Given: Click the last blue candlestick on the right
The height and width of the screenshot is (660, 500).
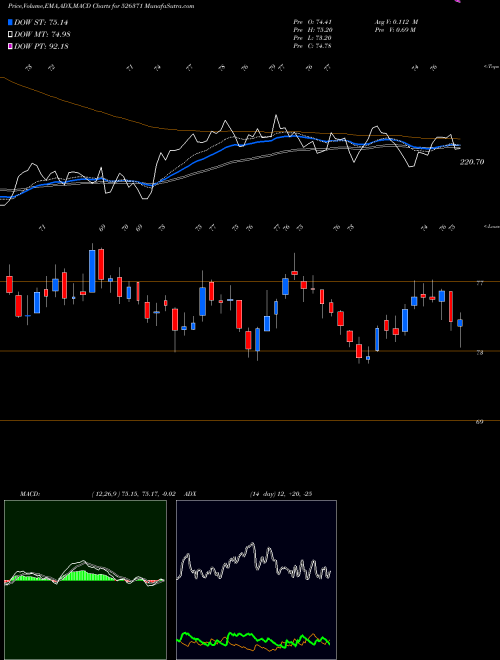Looking at the screenshot, I should coord(460,323).
